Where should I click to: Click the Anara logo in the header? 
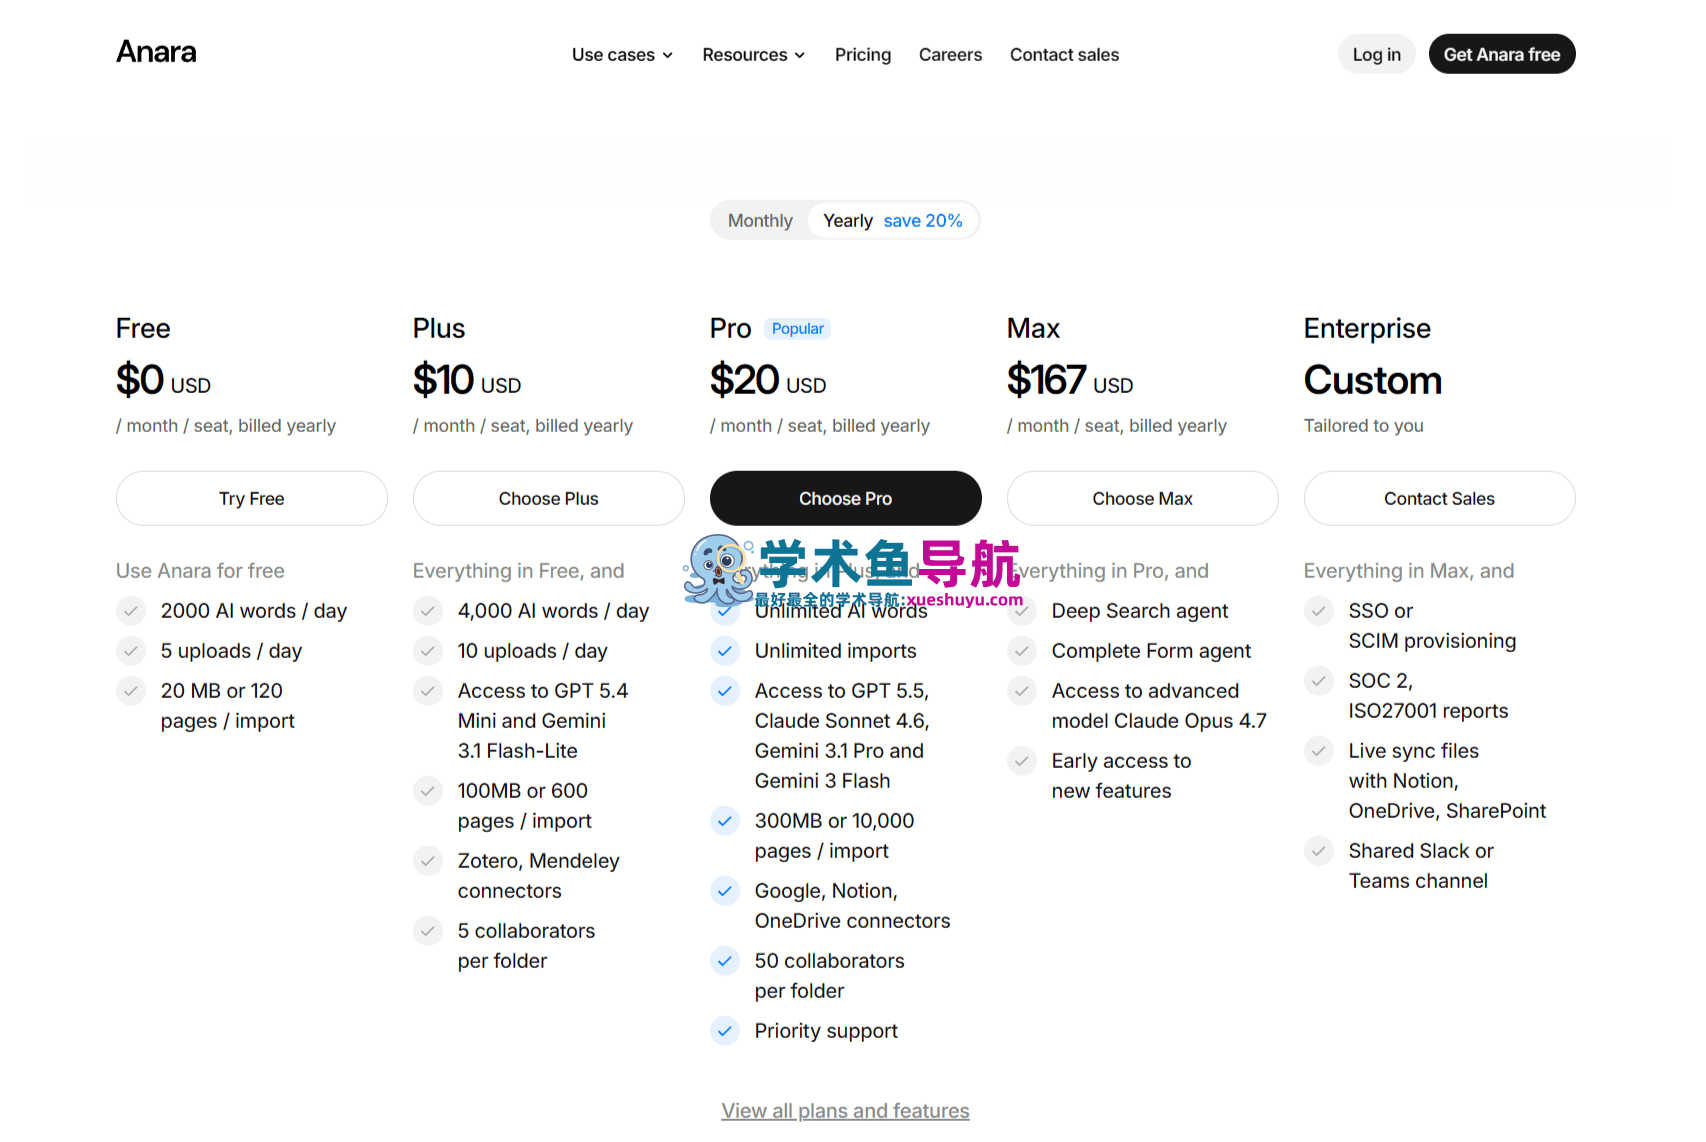pos(156,52)
